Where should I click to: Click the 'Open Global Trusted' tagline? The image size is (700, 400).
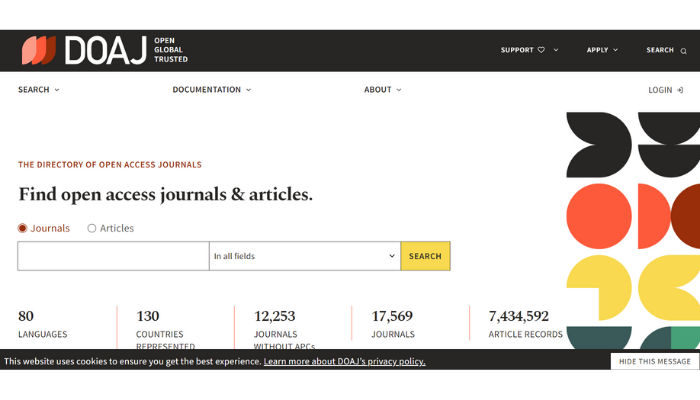click(x=171, y=50)
